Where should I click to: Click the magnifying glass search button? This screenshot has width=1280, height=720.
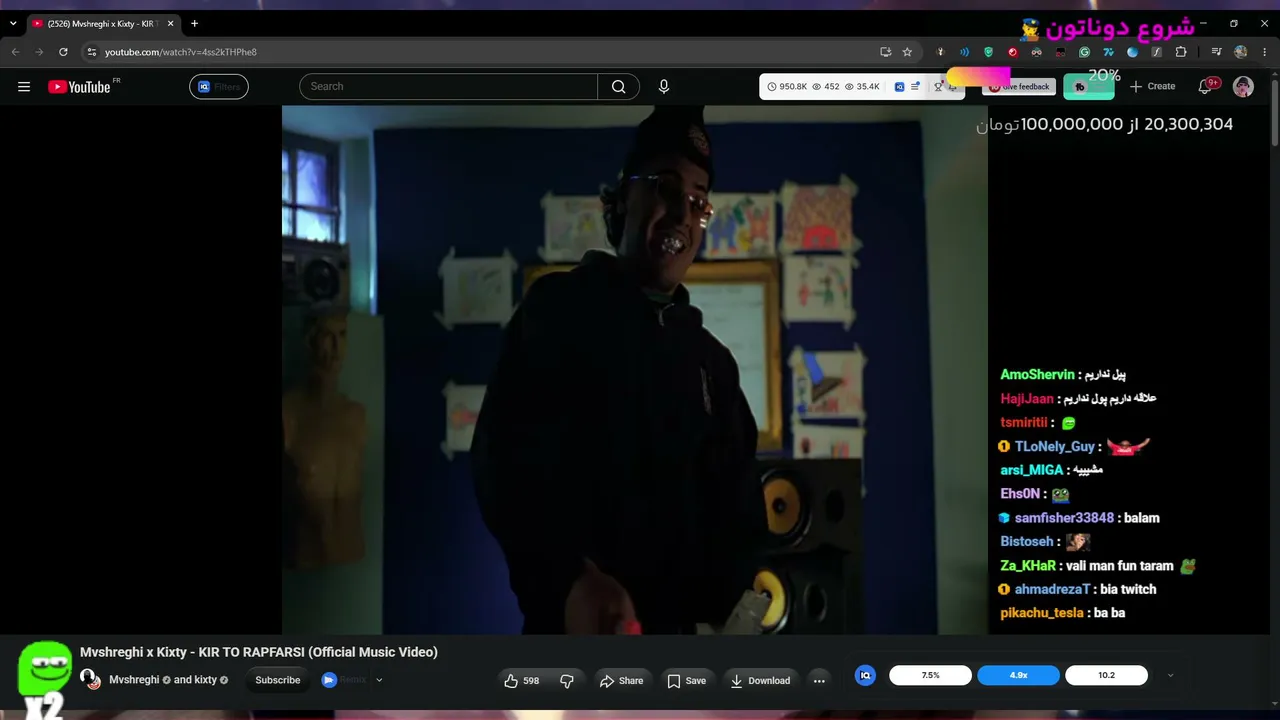point(619,87)
